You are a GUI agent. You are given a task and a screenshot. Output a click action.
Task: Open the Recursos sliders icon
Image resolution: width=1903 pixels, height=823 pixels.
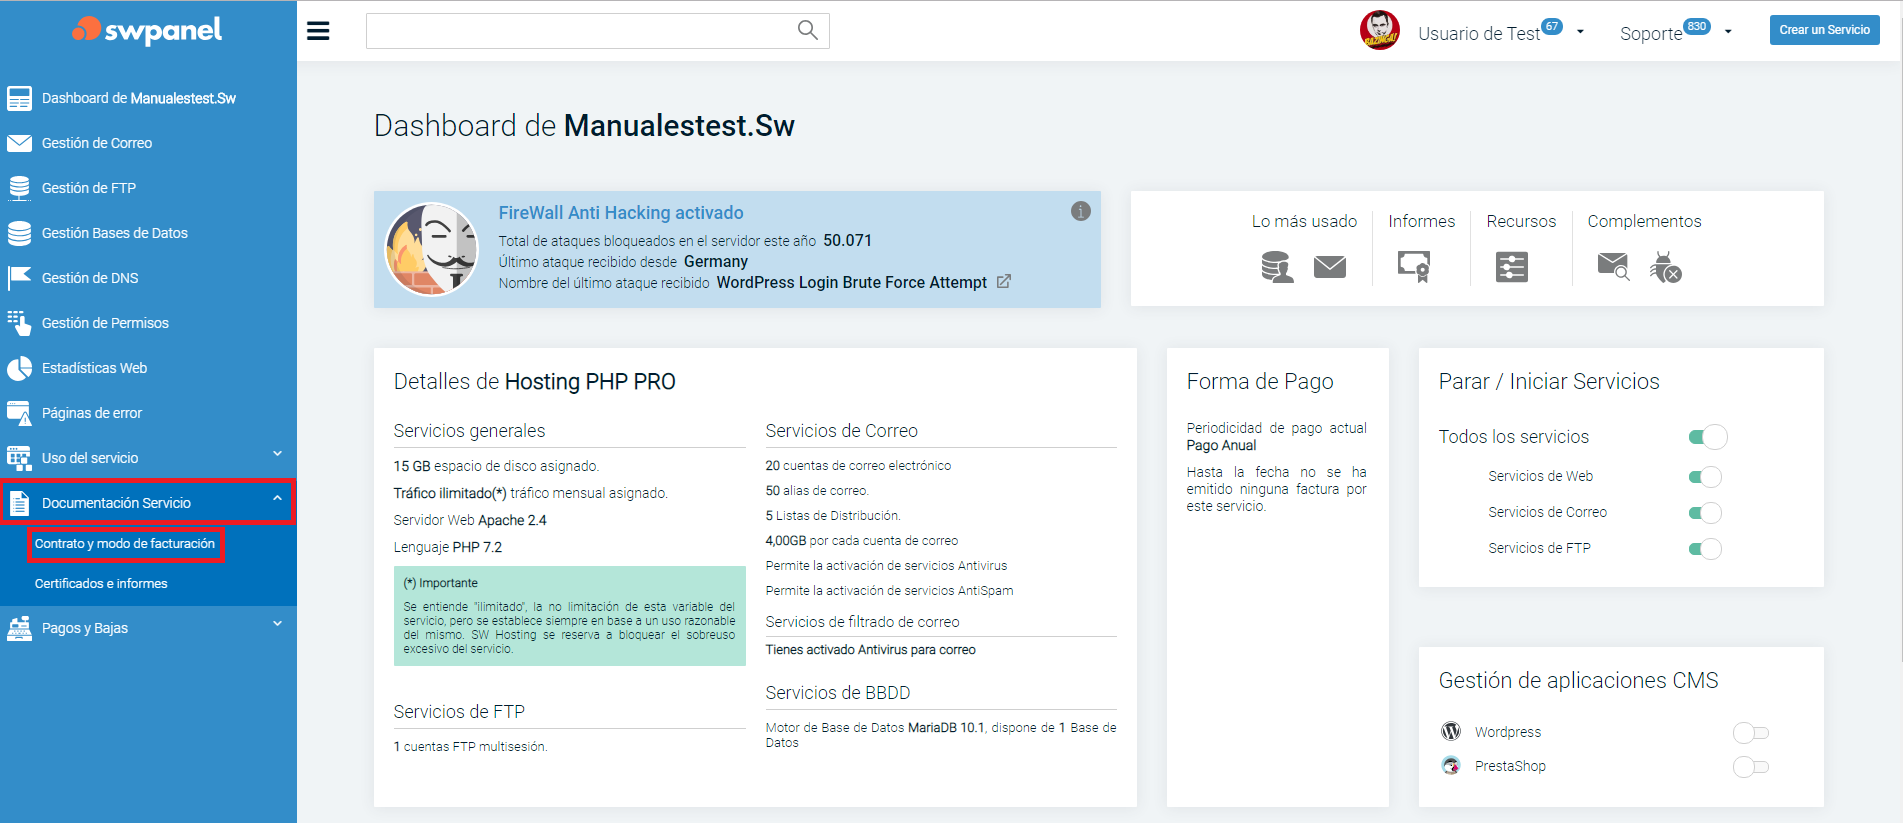(x=1512, y=267)
